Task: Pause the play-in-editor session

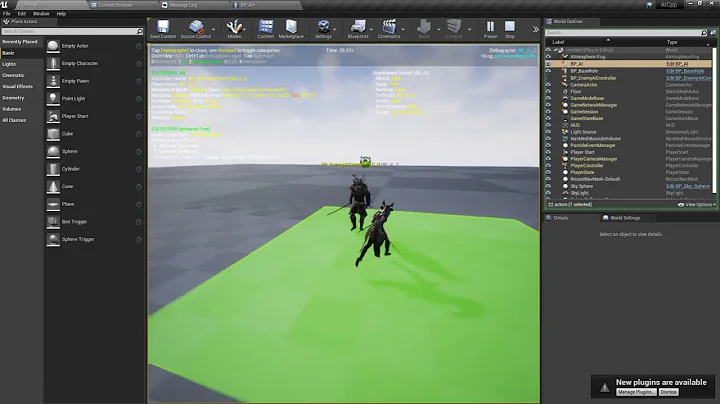Action: click(490, 26)
